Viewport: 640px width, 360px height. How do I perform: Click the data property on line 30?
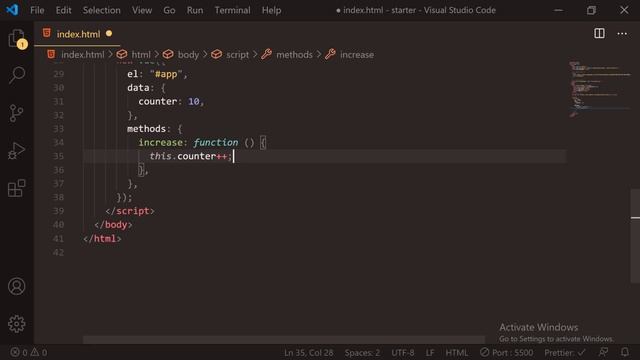pos(138,88)
